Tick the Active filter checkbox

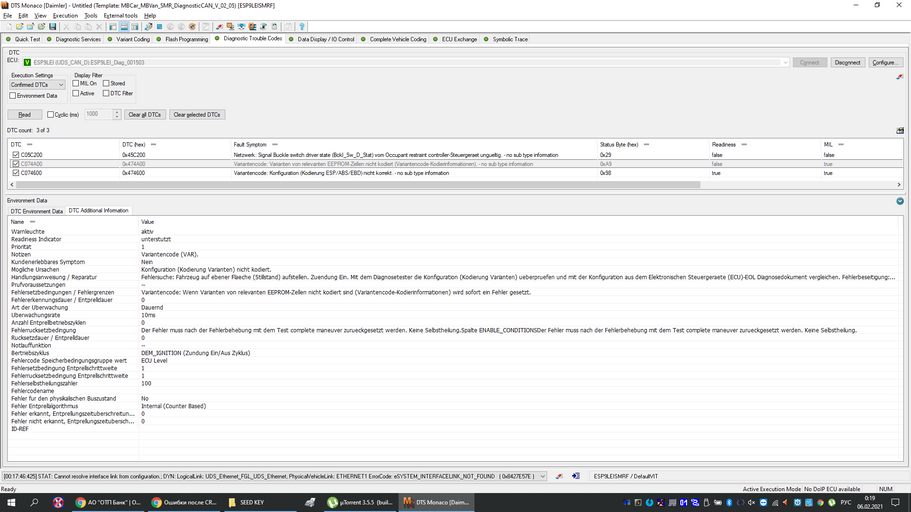click(76, 93)
